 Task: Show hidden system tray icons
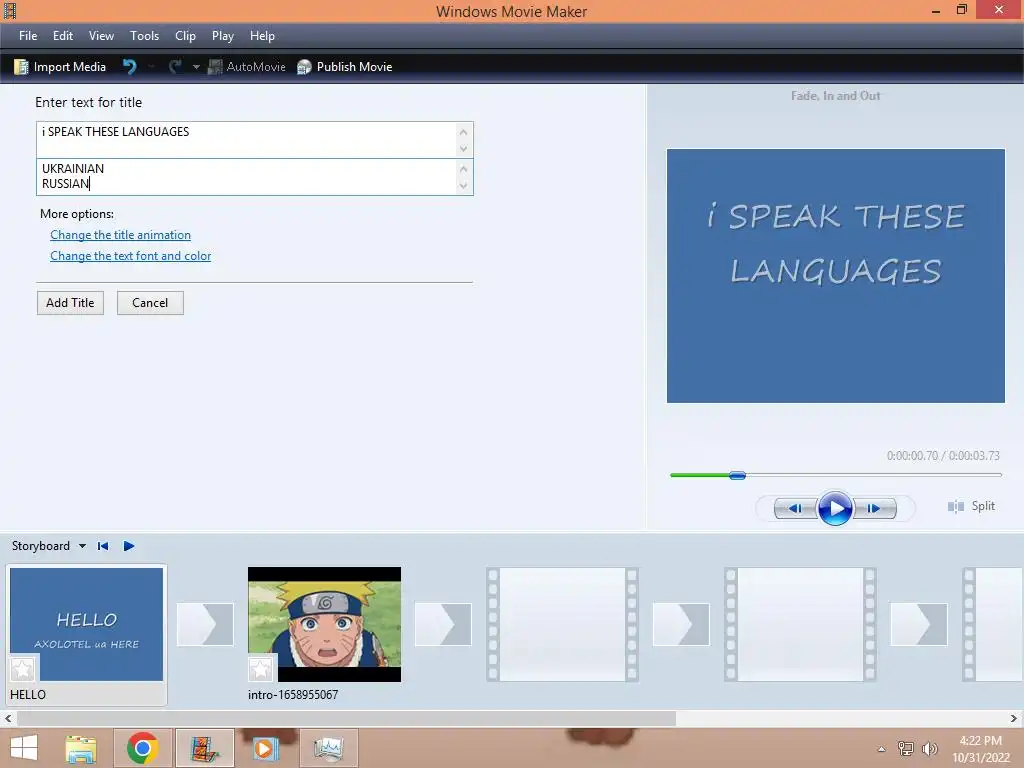pyautogui.click(x=881, y=749)
